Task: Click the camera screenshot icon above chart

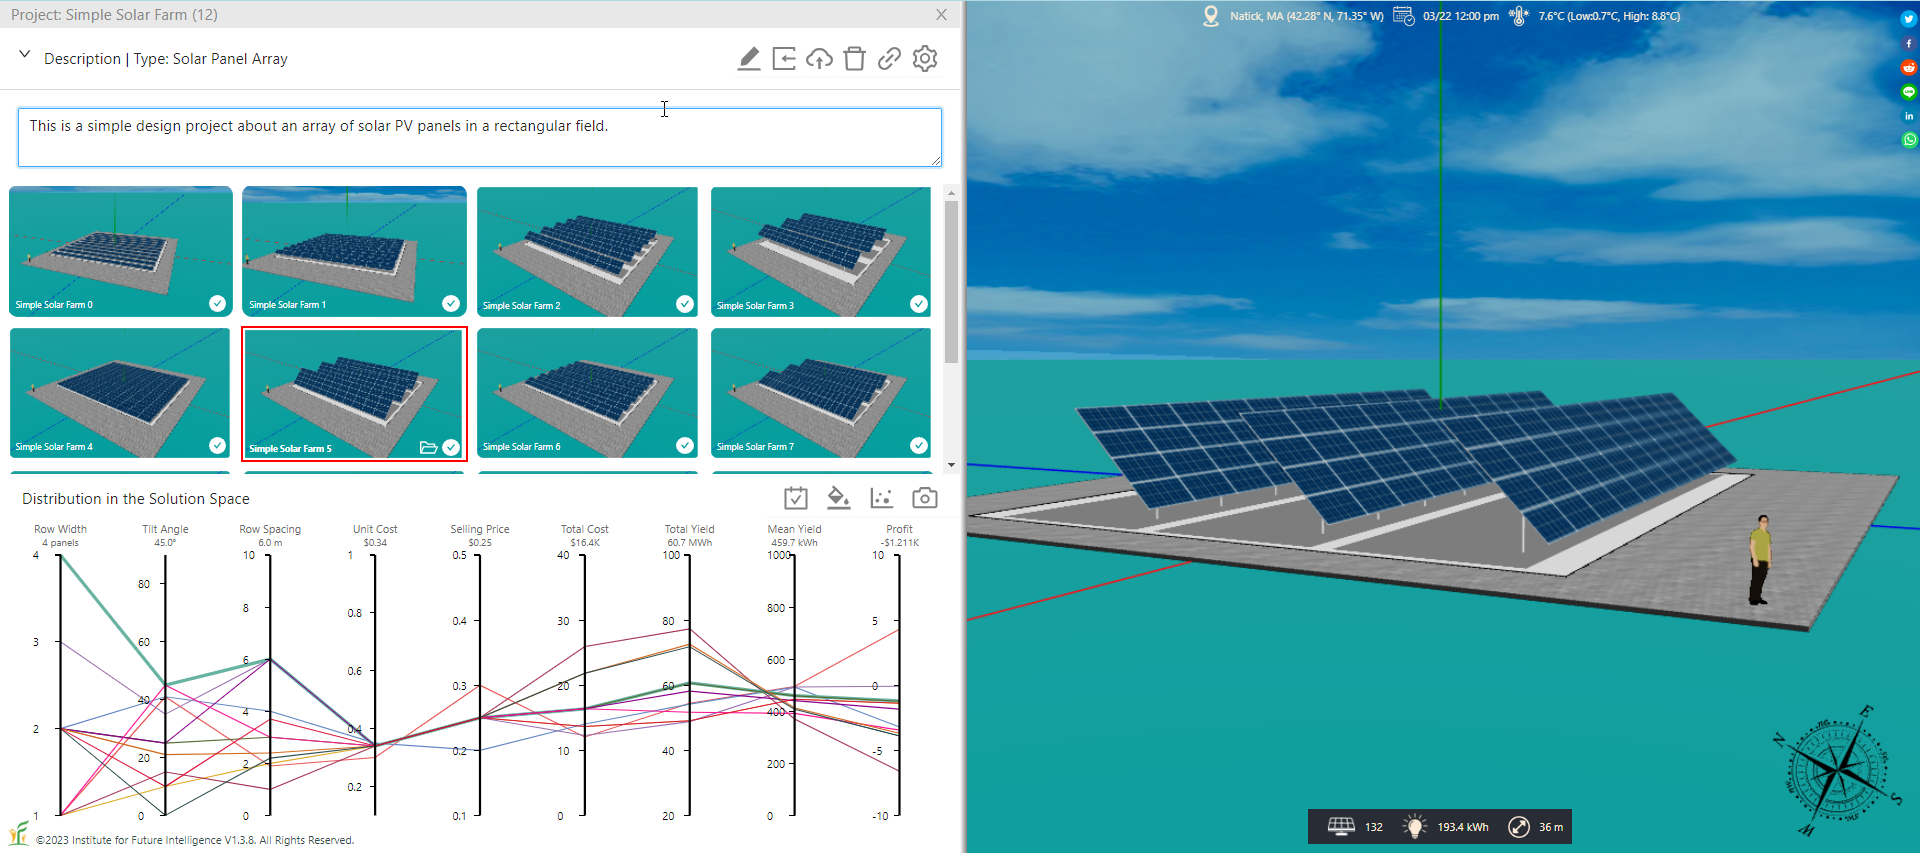Action: tap(925, 498)
